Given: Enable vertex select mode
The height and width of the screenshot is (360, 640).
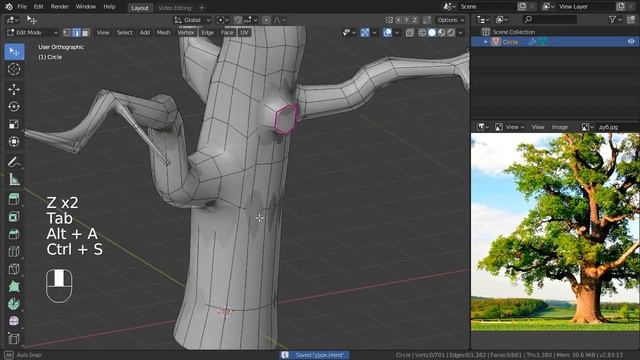Looking at the screenshot, I should click(x=67, y=33).
